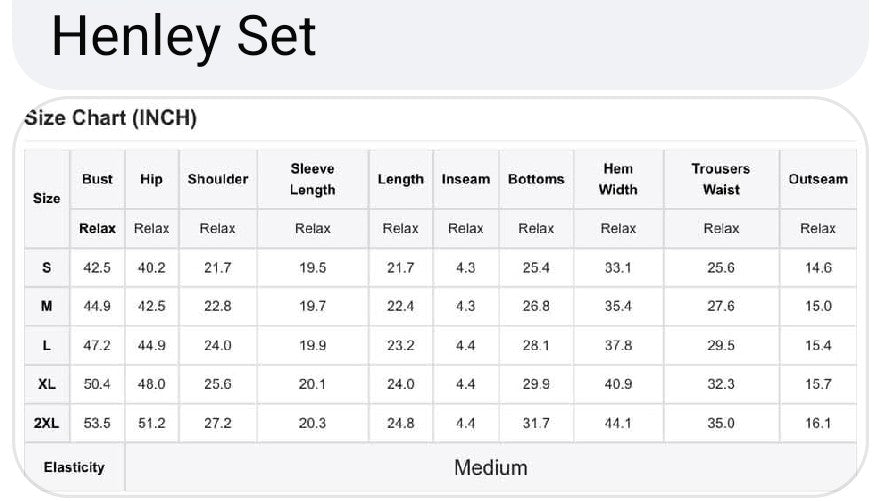Click the Sleeve Length column header
This screenshot has width=886, height=501.
click(x=312, y=179)
